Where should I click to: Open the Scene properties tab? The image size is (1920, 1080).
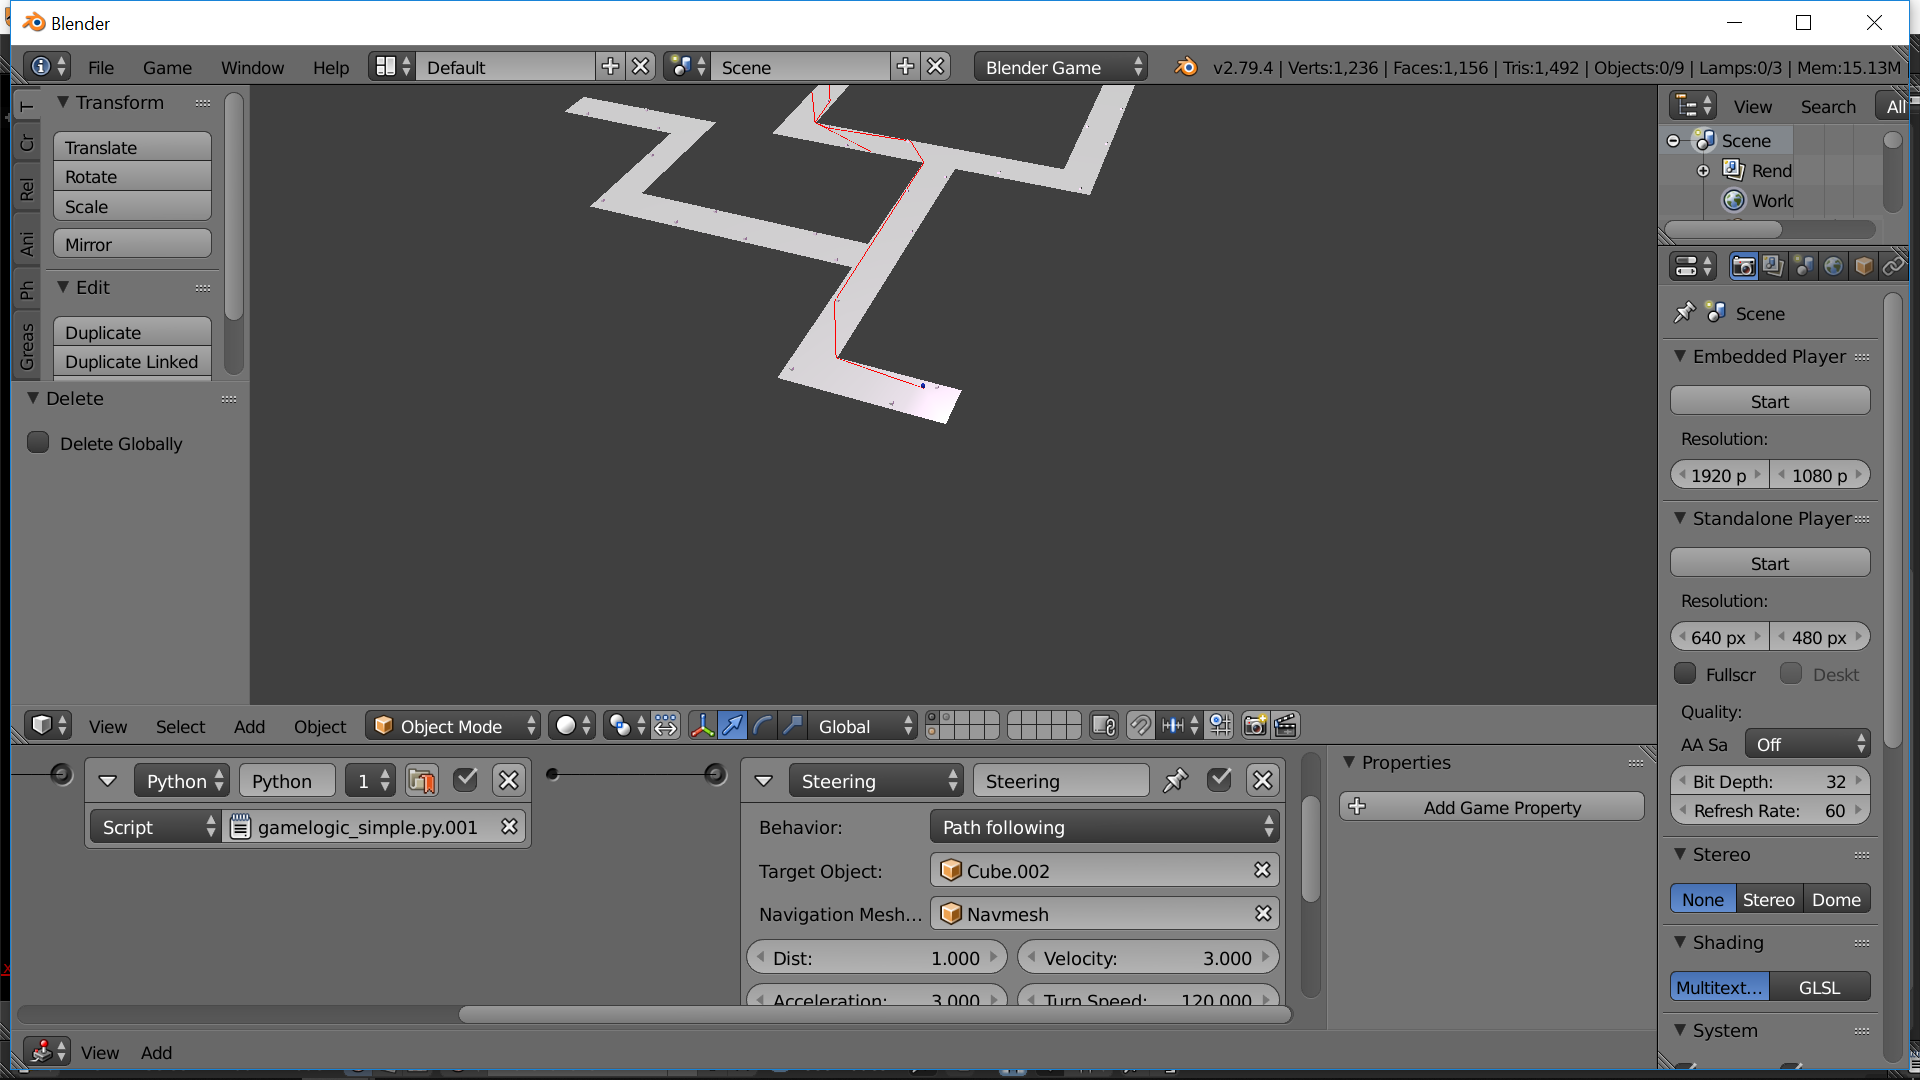click(1803, 266)
